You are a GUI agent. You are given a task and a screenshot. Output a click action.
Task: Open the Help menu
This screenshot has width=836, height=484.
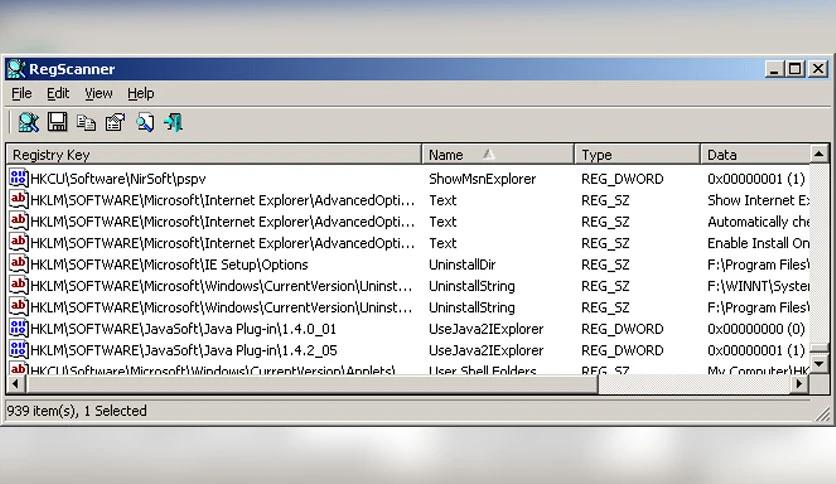pos(141,93)
